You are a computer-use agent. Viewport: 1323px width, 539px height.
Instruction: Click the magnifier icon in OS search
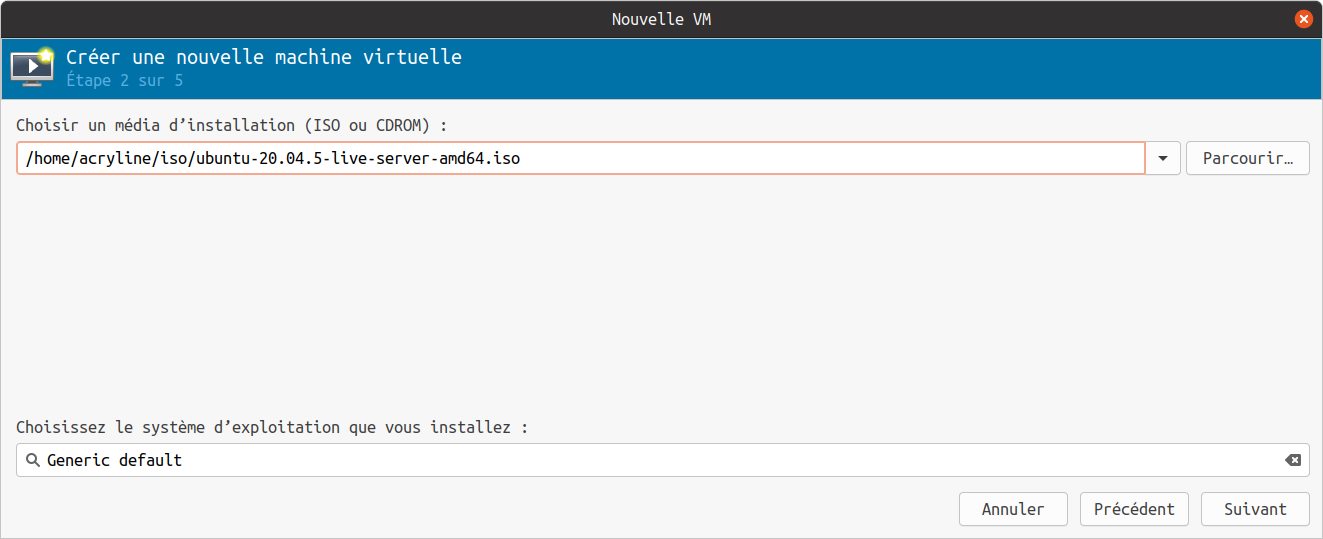[32, 460]
